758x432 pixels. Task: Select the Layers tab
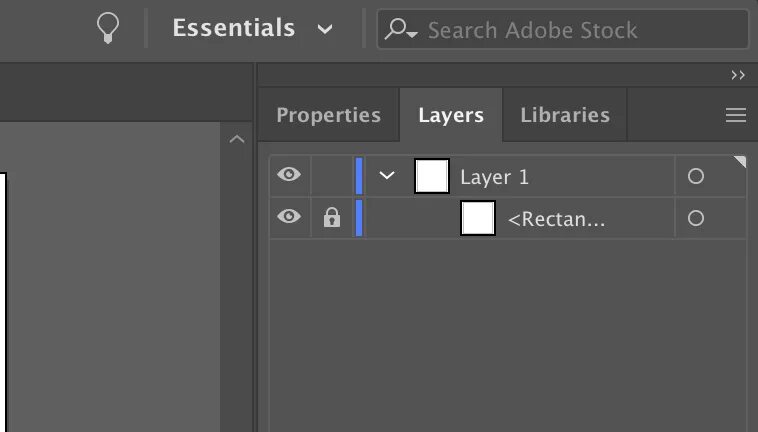[451, 115]
